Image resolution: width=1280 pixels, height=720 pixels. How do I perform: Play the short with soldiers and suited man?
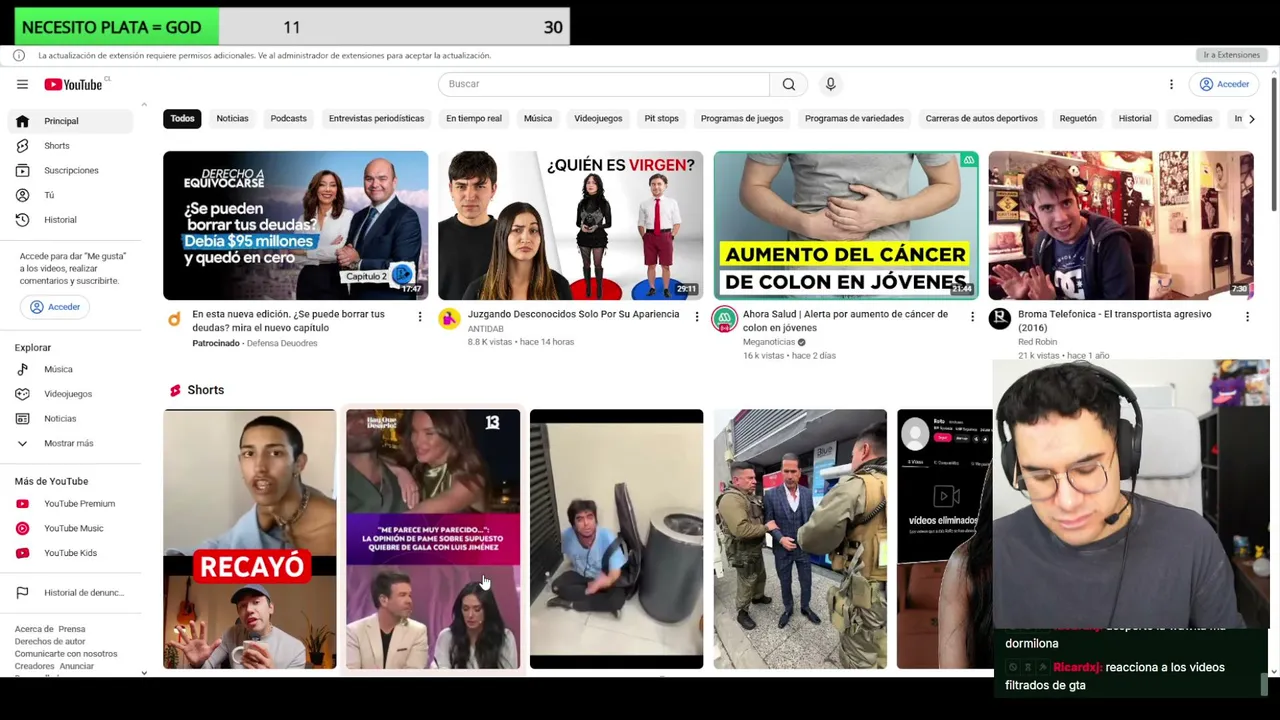(x=800, y=539)
